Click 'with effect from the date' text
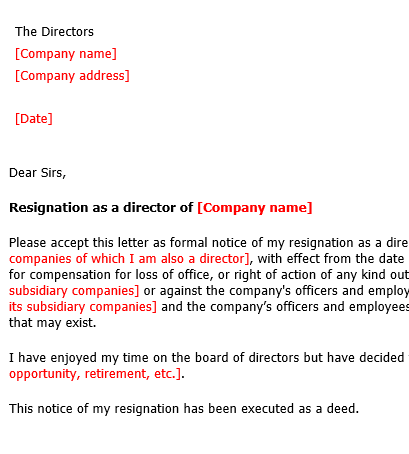 331,259
